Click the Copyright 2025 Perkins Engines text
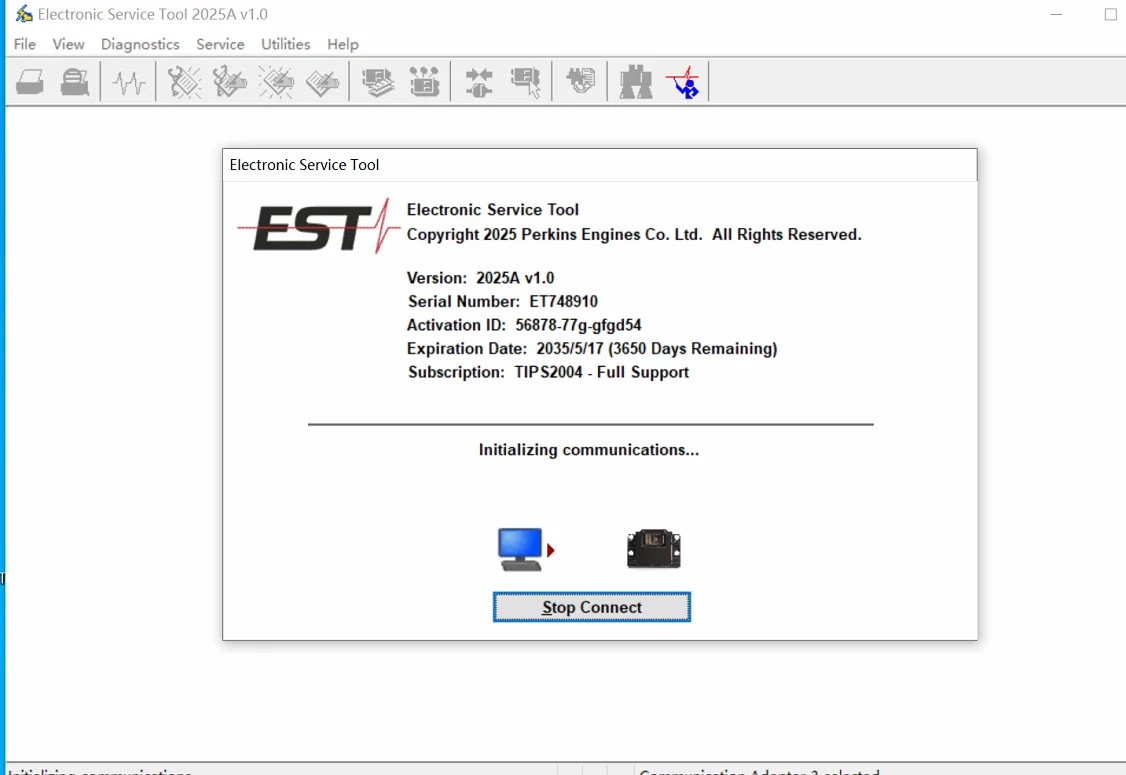Image resolution: width=1126 pixels, height=775 pixels. 634,235
